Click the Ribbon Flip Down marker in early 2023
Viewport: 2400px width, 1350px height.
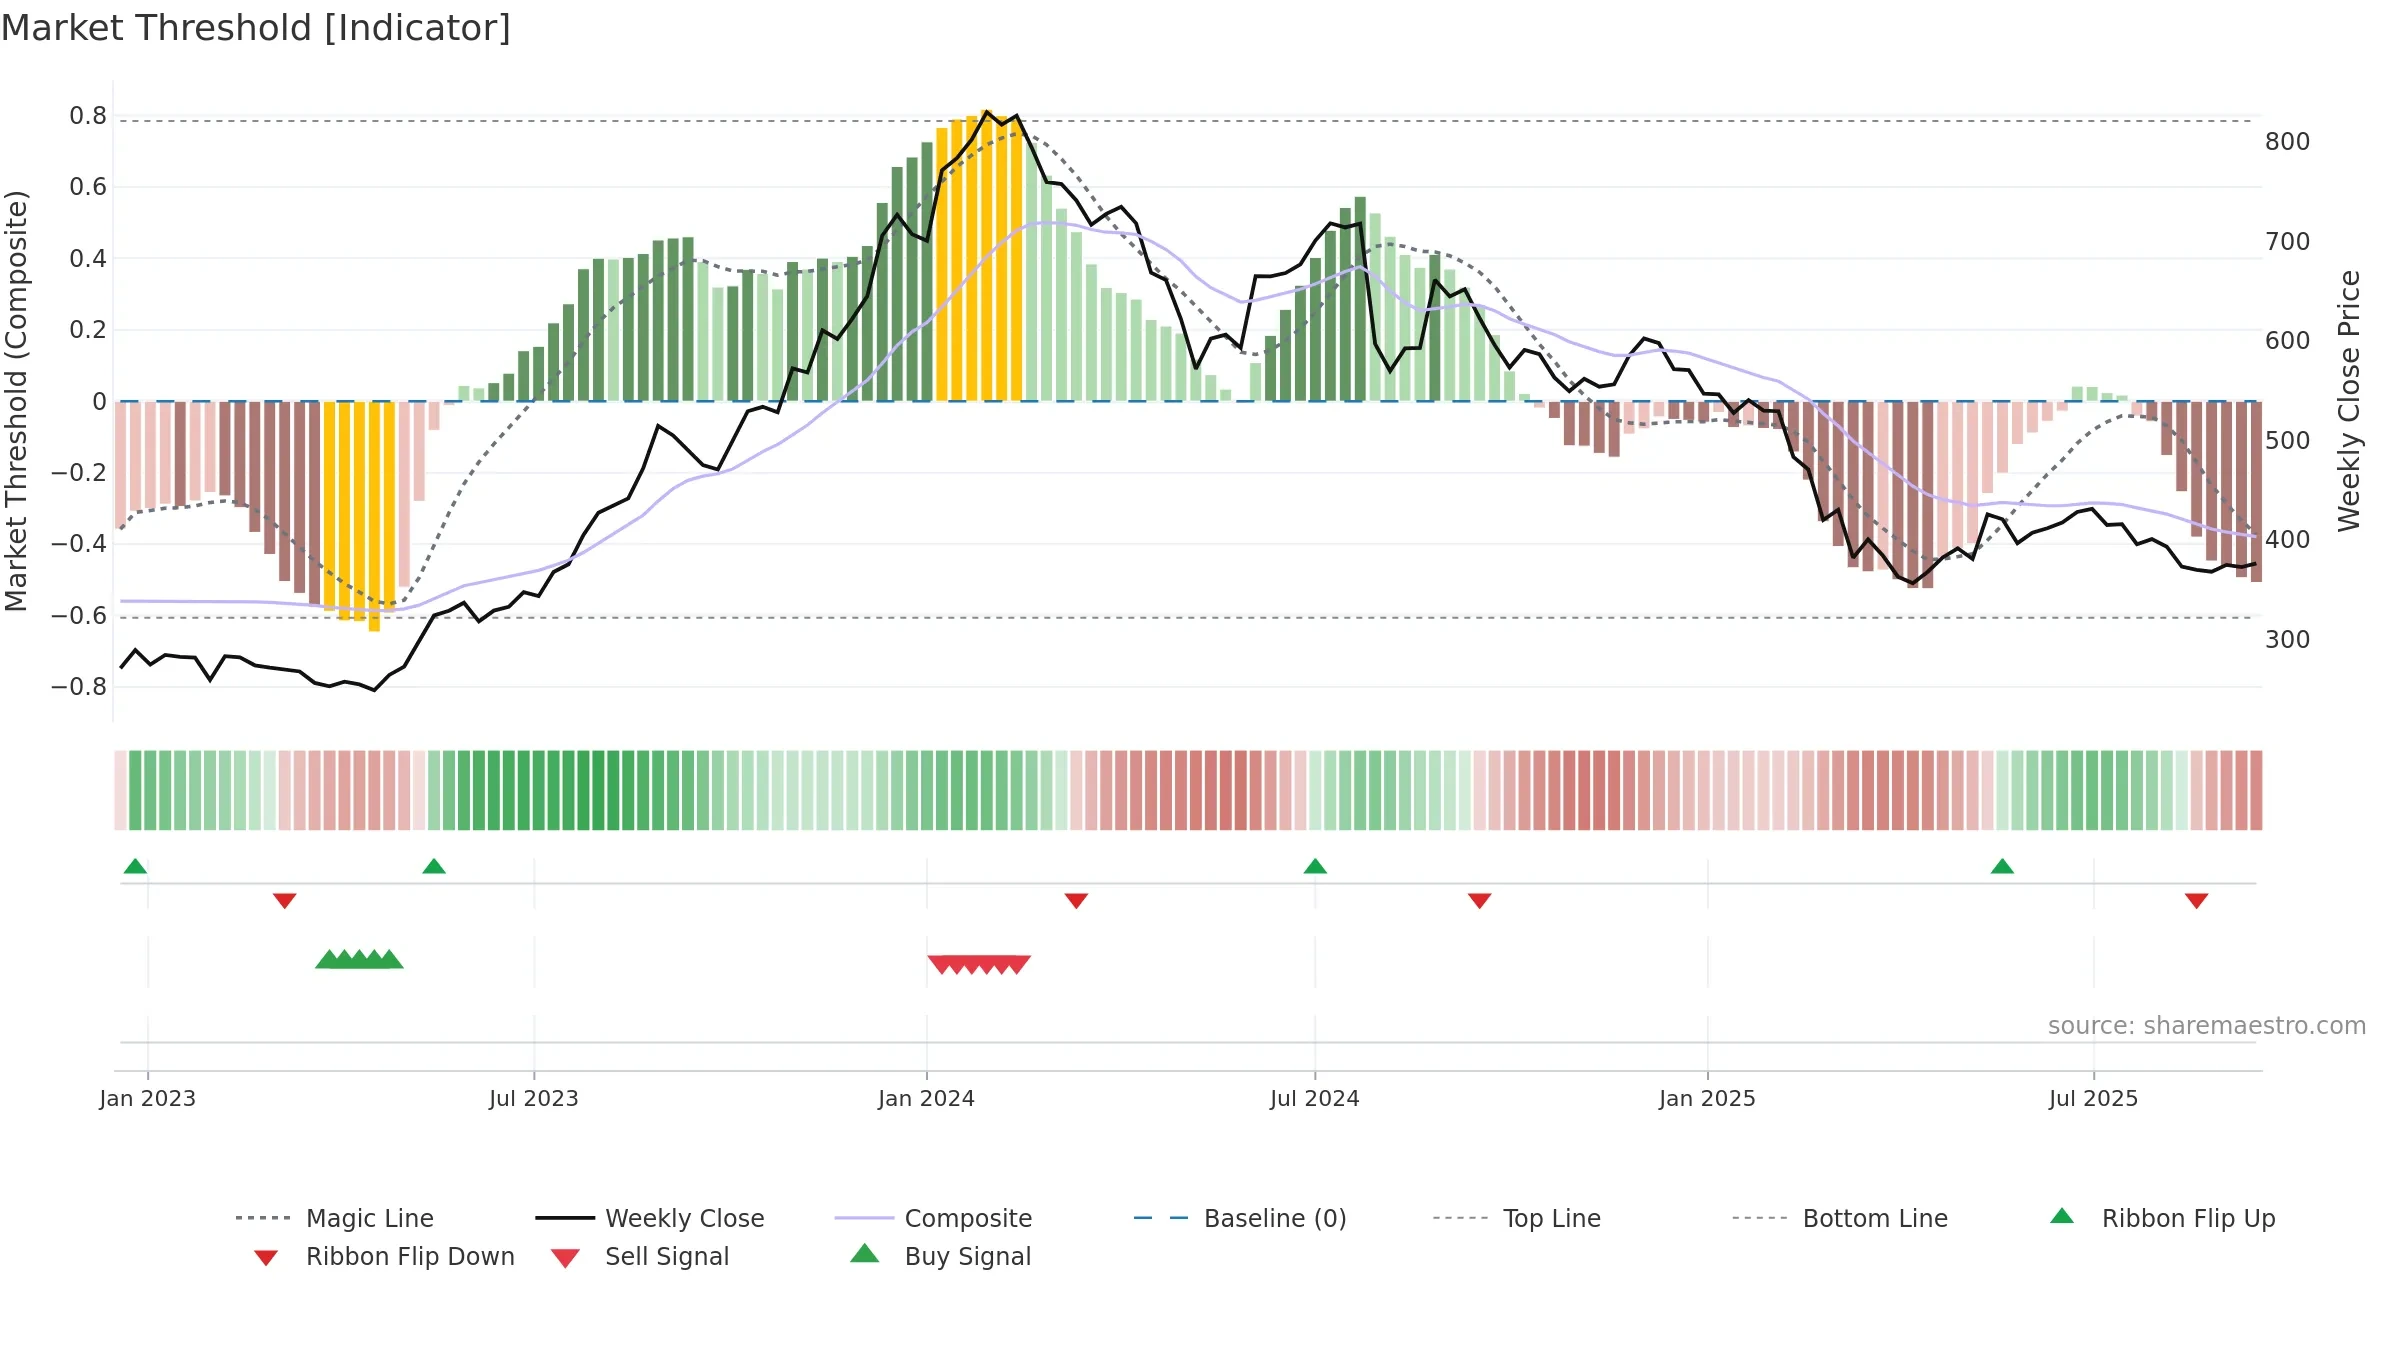pos(284,901)
